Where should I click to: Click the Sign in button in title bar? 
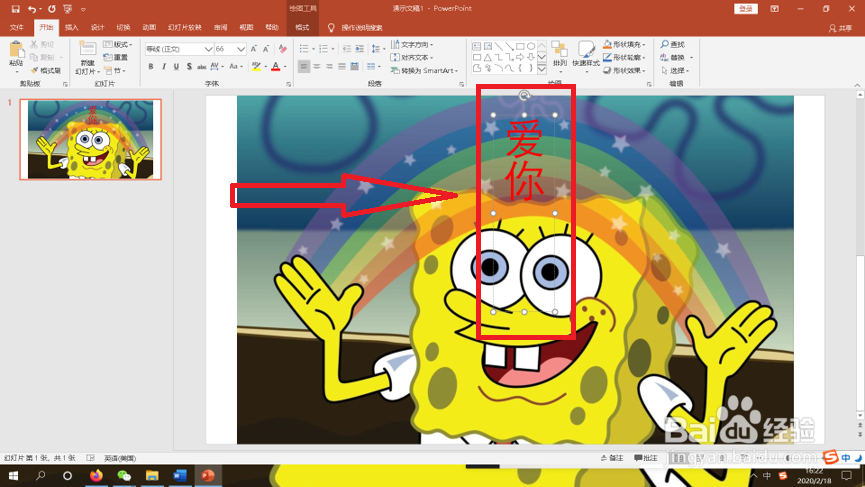(746, 9)
